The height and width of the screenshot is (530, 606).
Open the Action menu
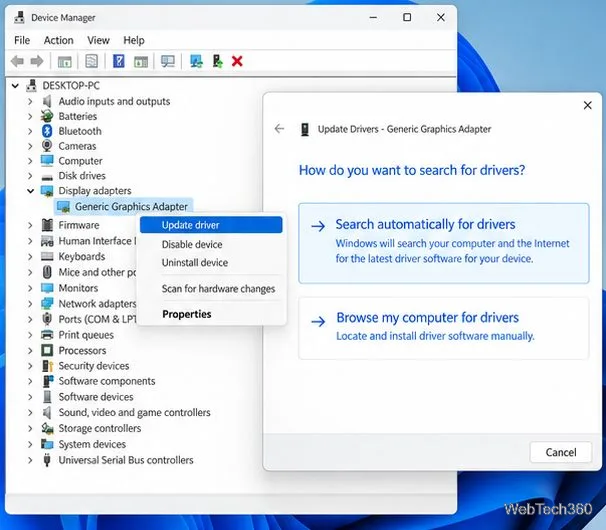click(58, 40)
